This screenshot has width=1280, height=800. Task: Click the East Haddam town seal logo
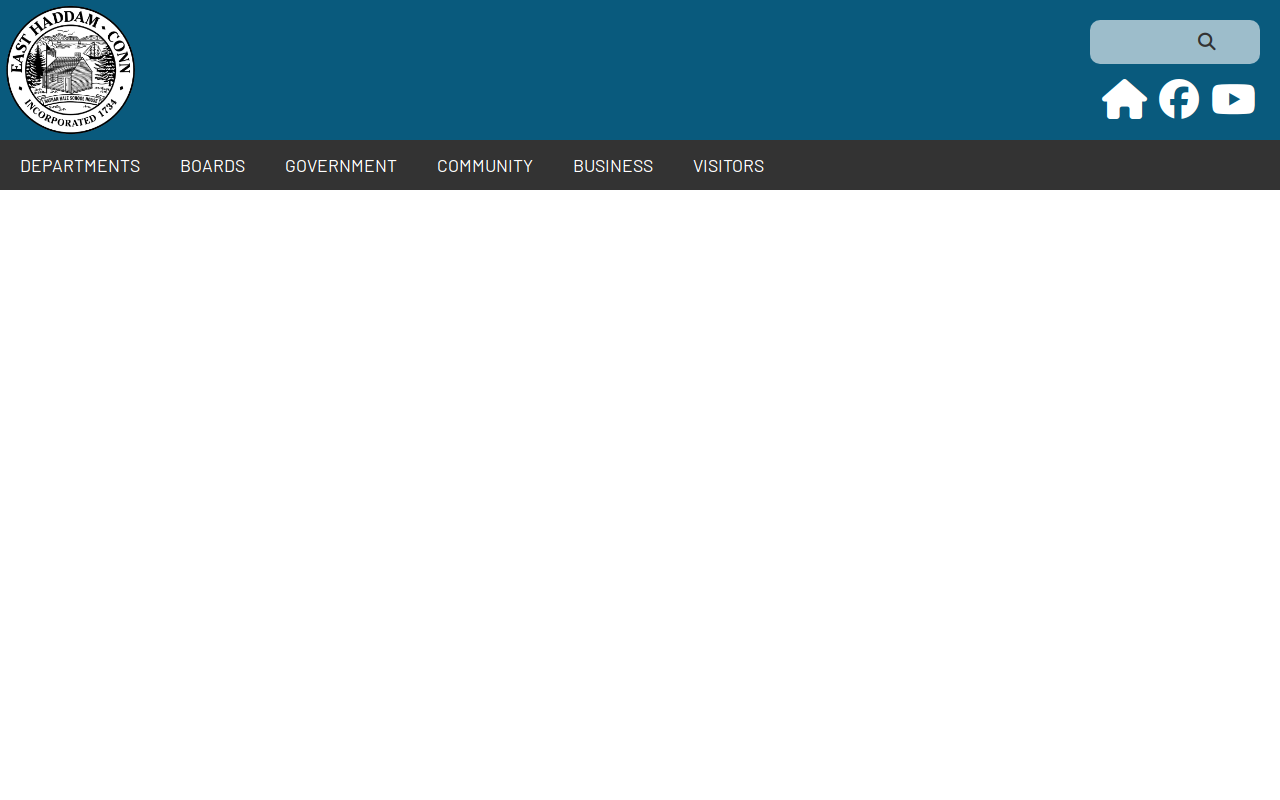[x=70, y=70]
